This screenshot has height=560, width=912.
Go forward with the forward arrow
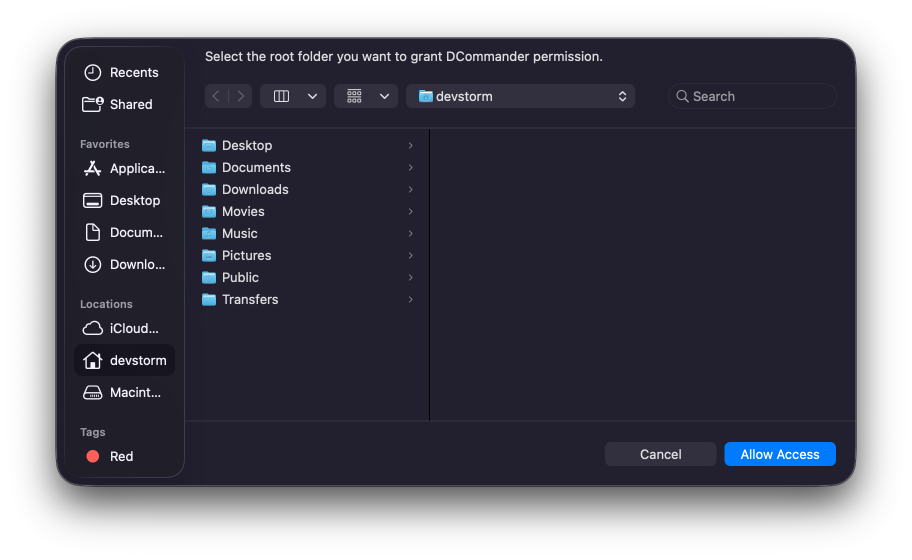click(x=240, y=97)
